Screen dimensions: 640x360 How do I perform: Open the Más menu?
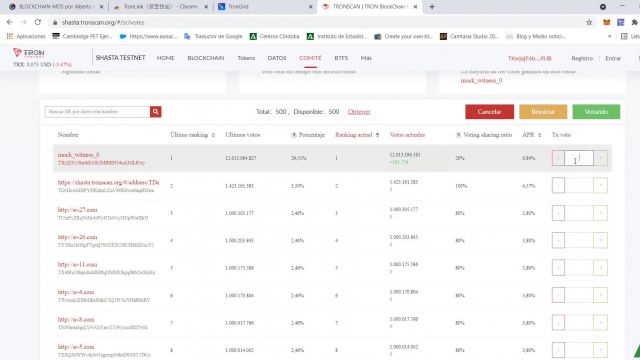click(366, 58)
